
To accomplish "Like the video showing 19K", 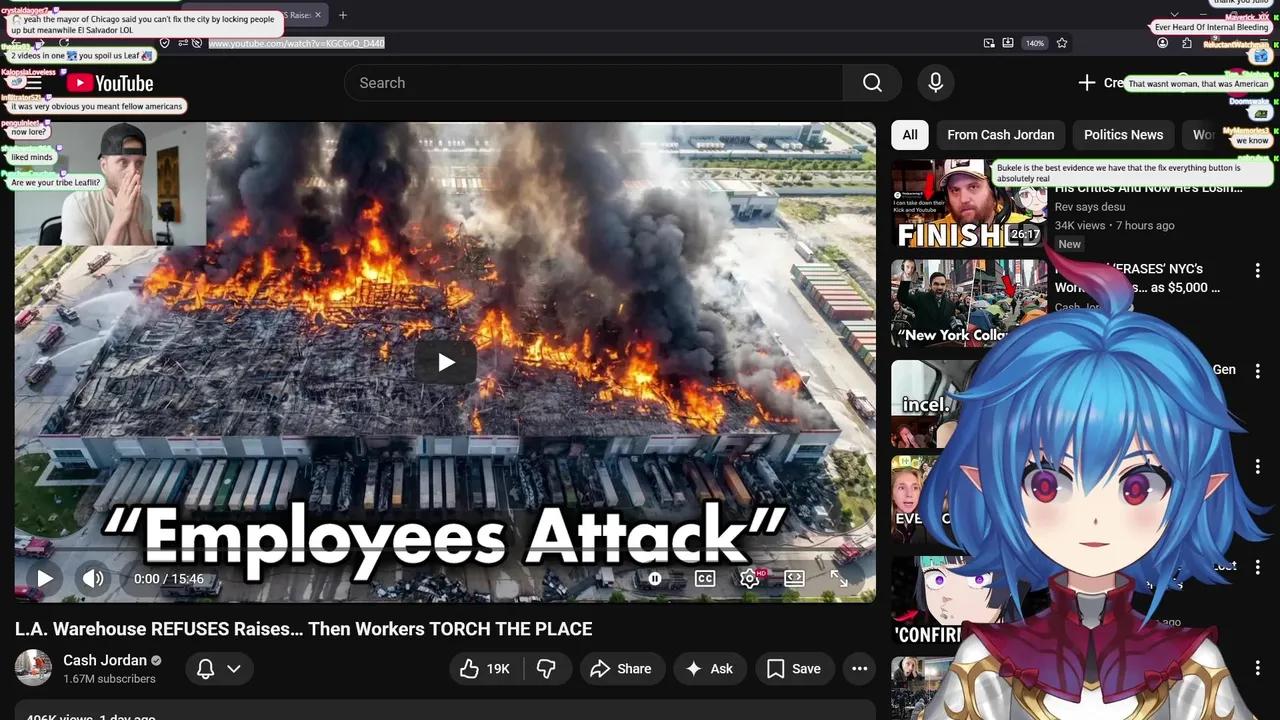I will tap(485, 669).
